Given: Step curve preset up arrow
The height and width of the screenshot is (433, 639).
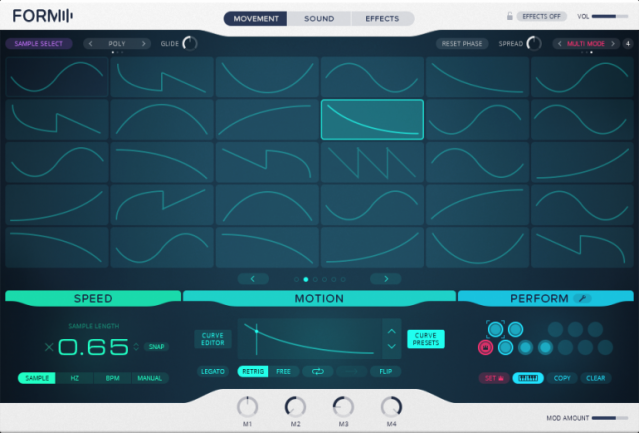Looking at the screenshot, I should (392, 331).
